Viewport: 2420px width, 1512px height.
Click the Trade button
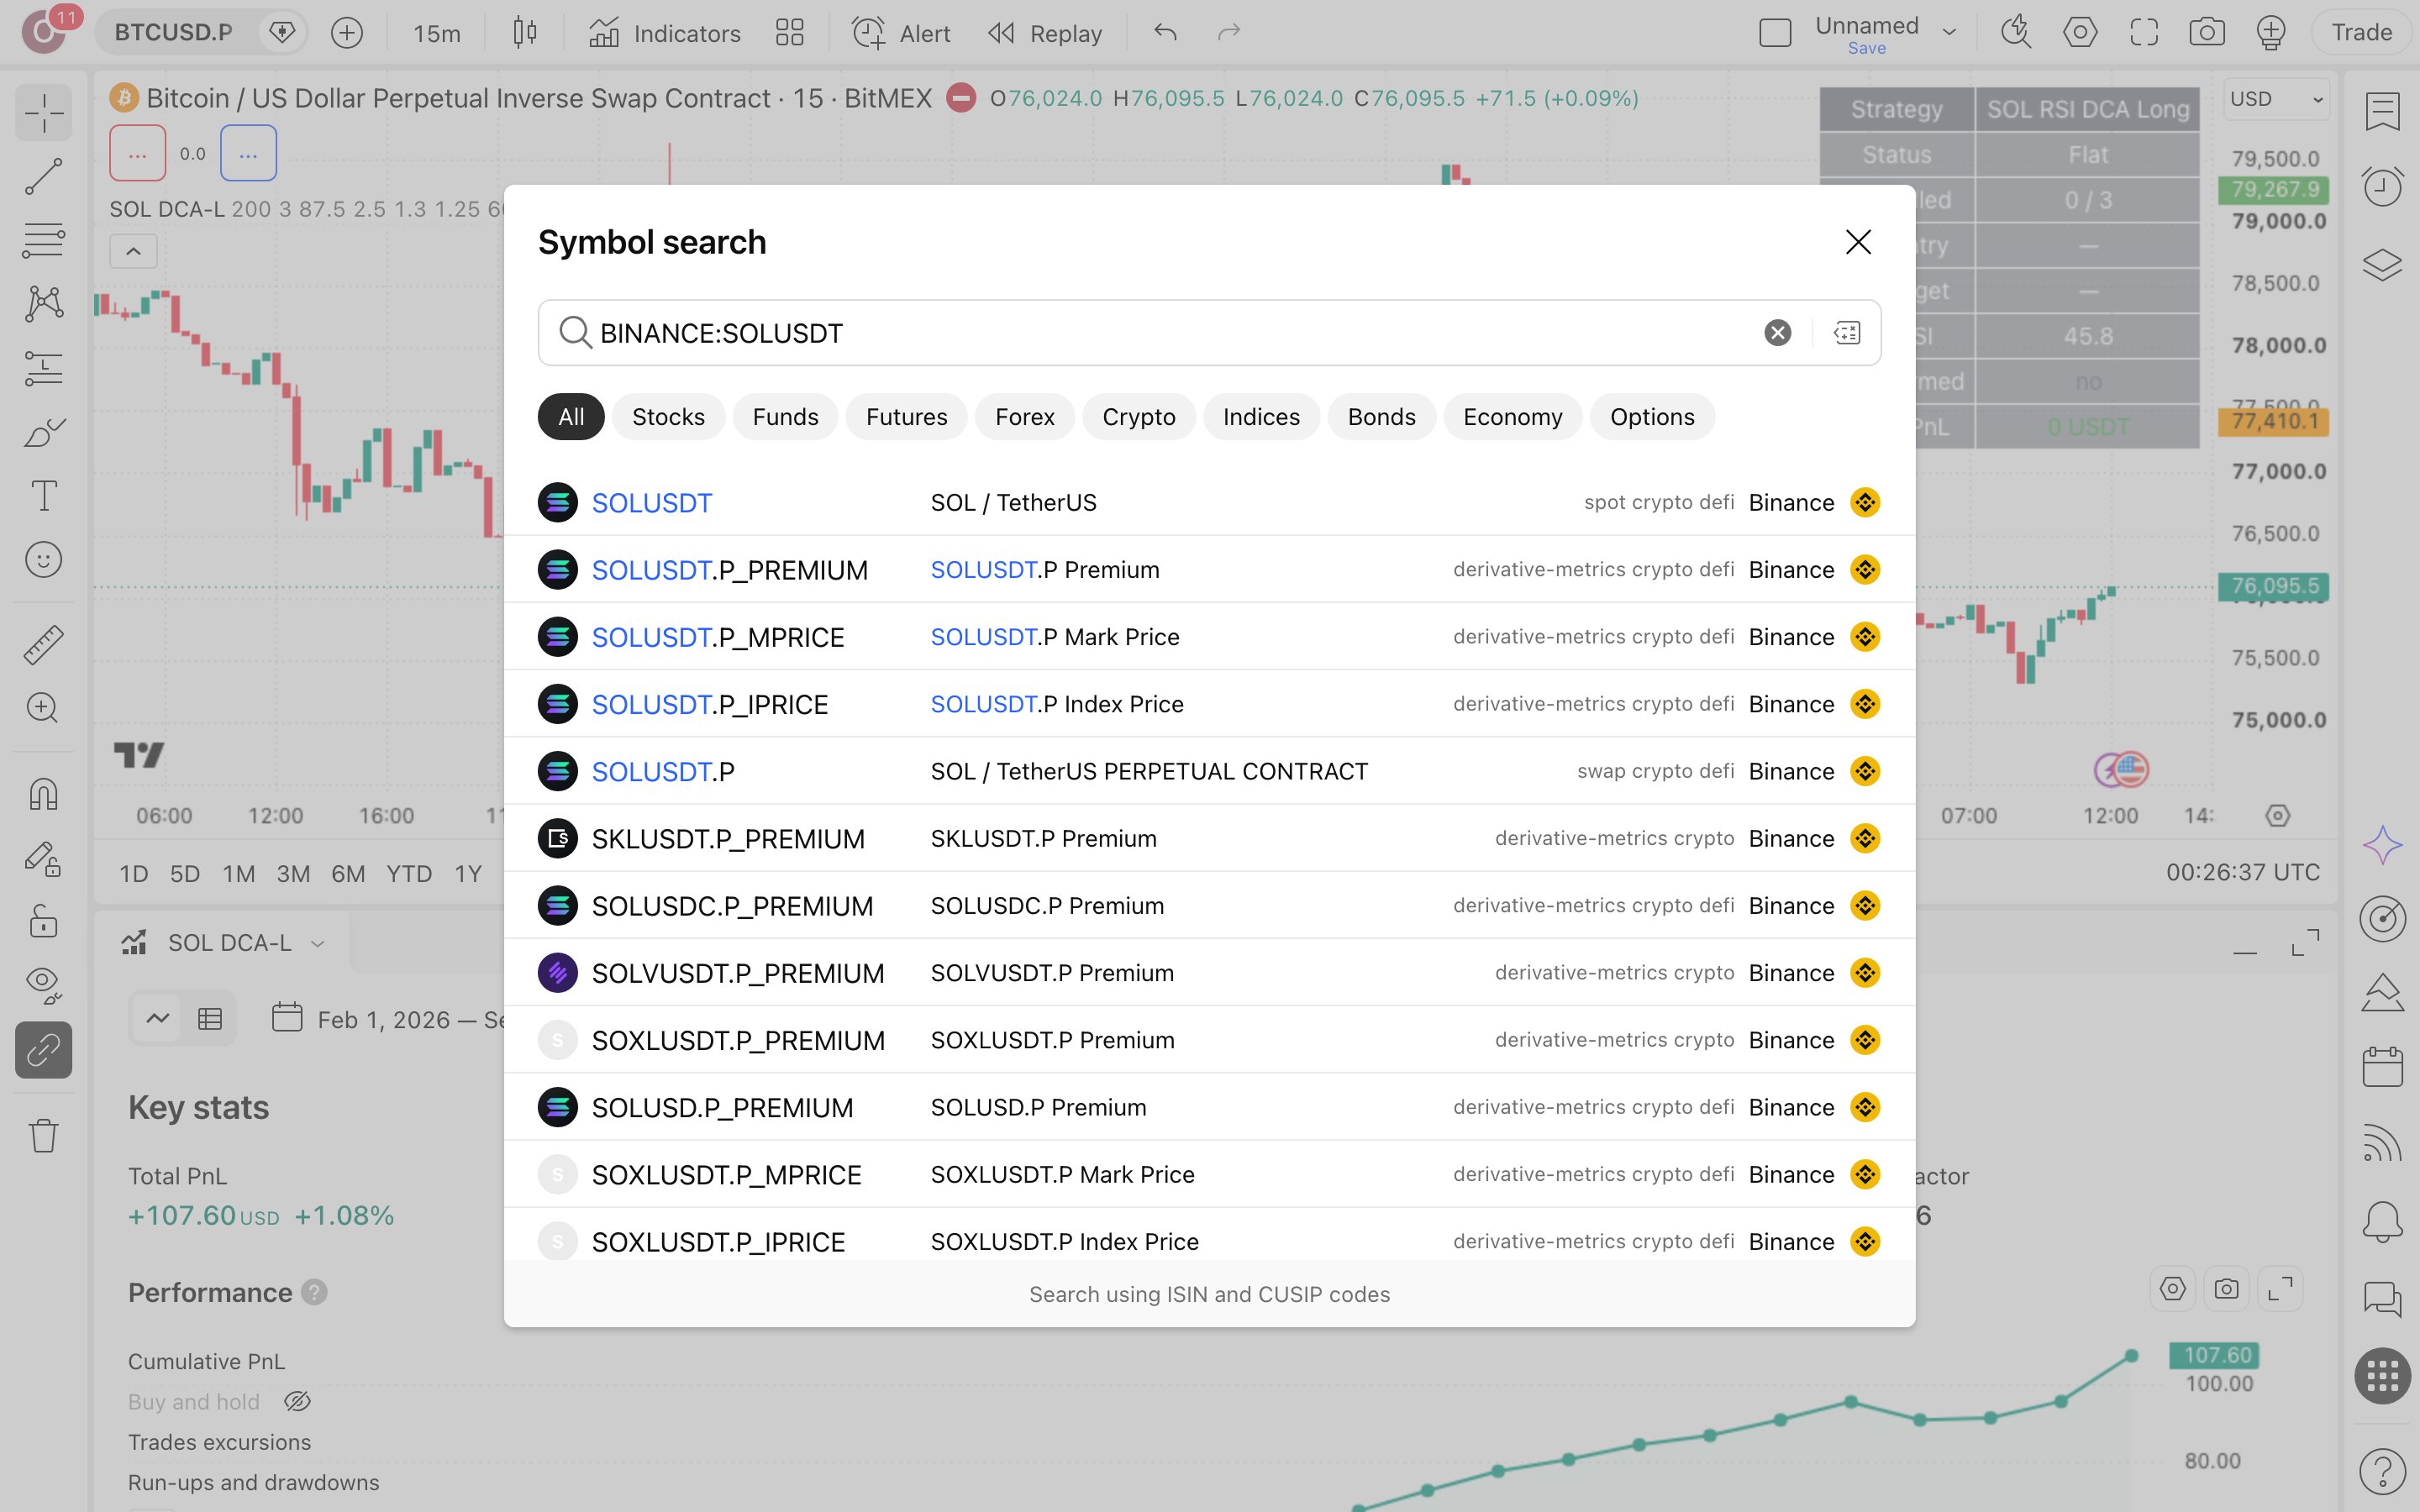(x=2361, y=33)
